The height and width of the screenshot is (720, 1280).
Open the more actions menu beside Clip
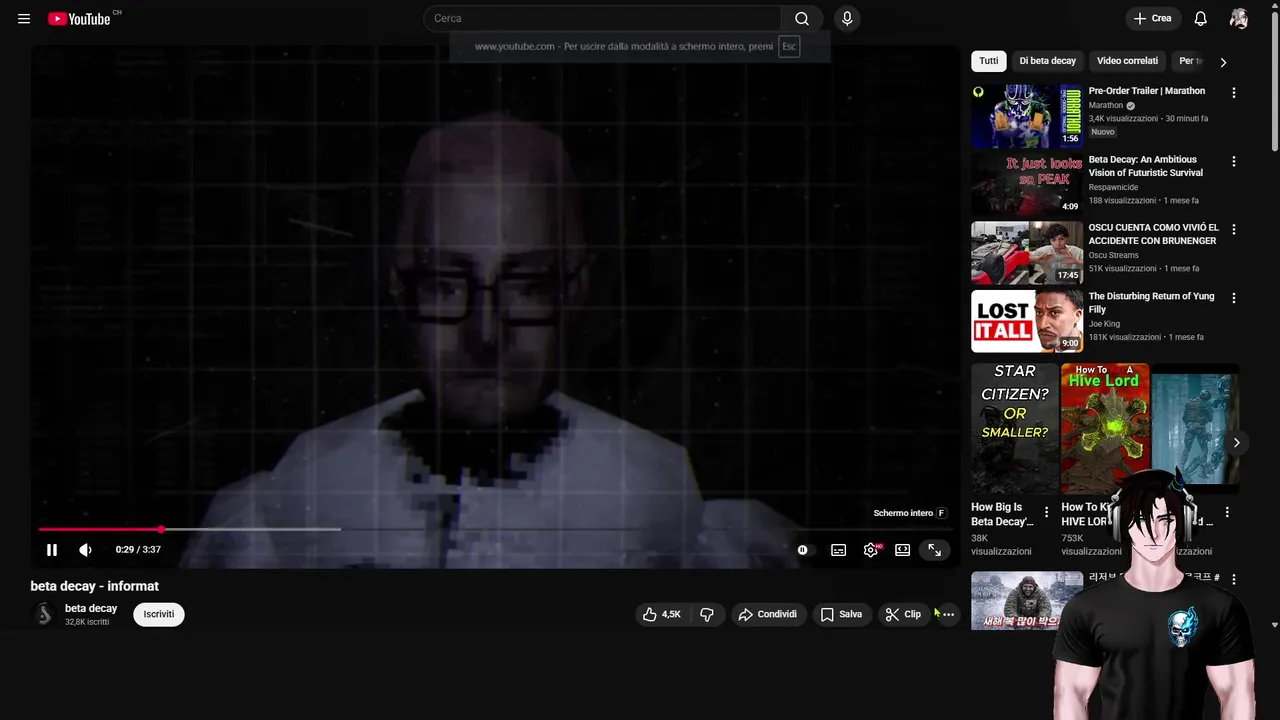click(948, 614)
